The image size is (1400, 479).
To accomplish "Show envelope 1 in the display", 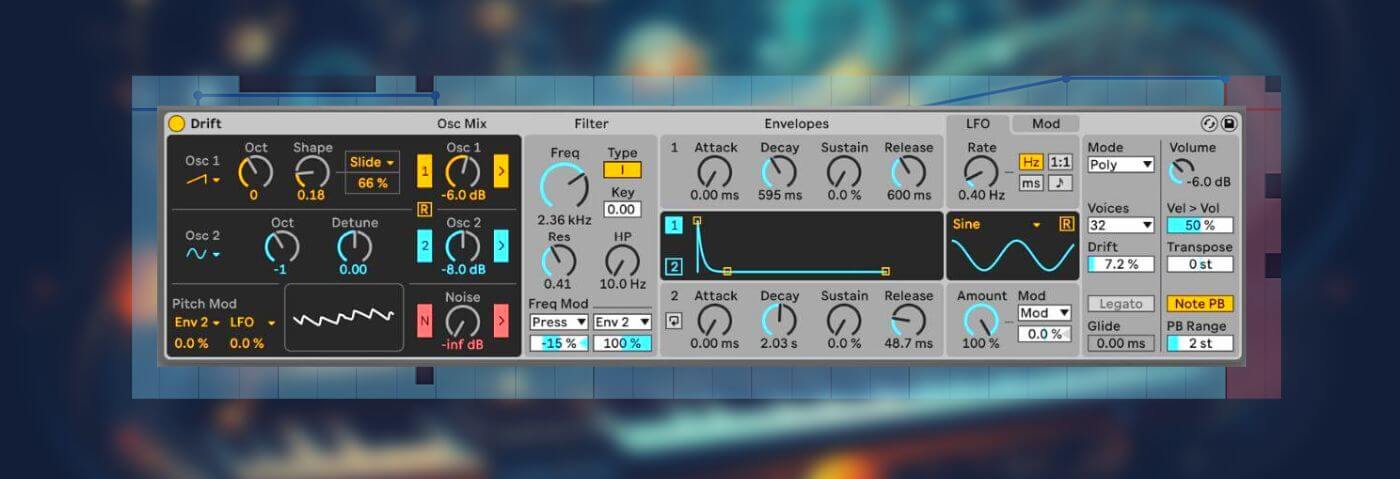I will (674, 226).
